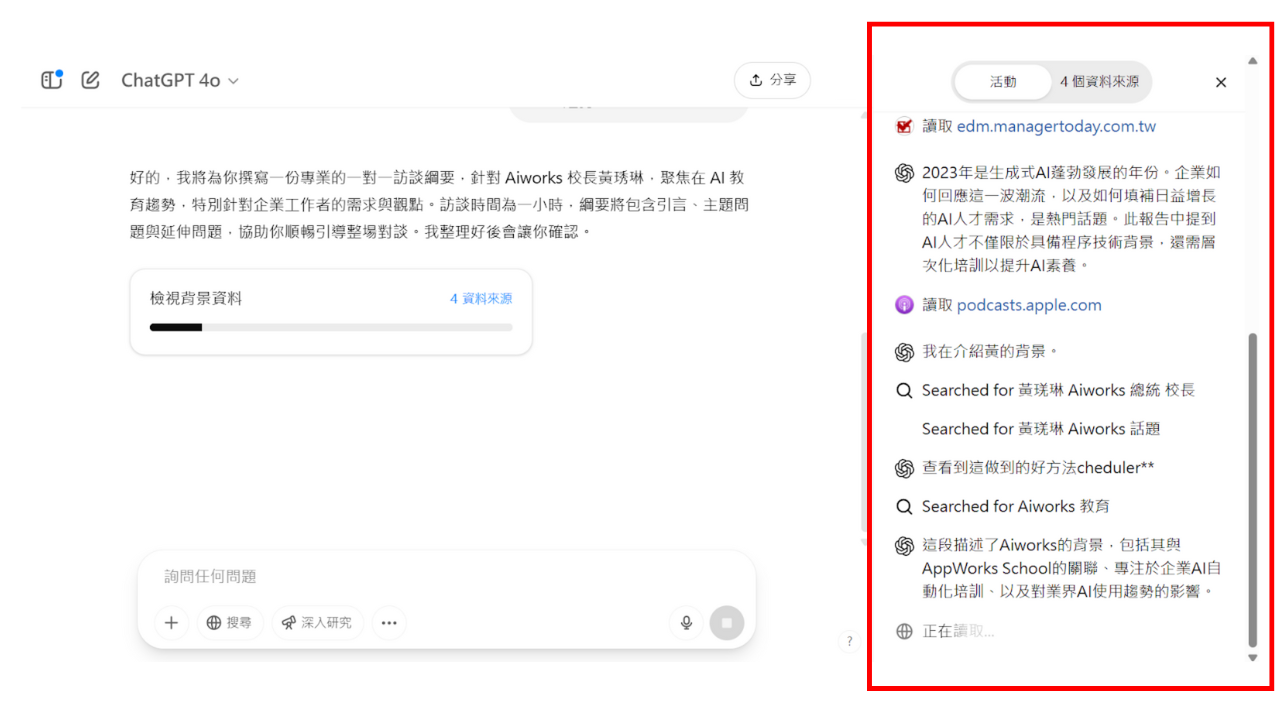The image size is (1280, 720).
Task: Click the side panel scrollbar thumb
Action: 1252,490
